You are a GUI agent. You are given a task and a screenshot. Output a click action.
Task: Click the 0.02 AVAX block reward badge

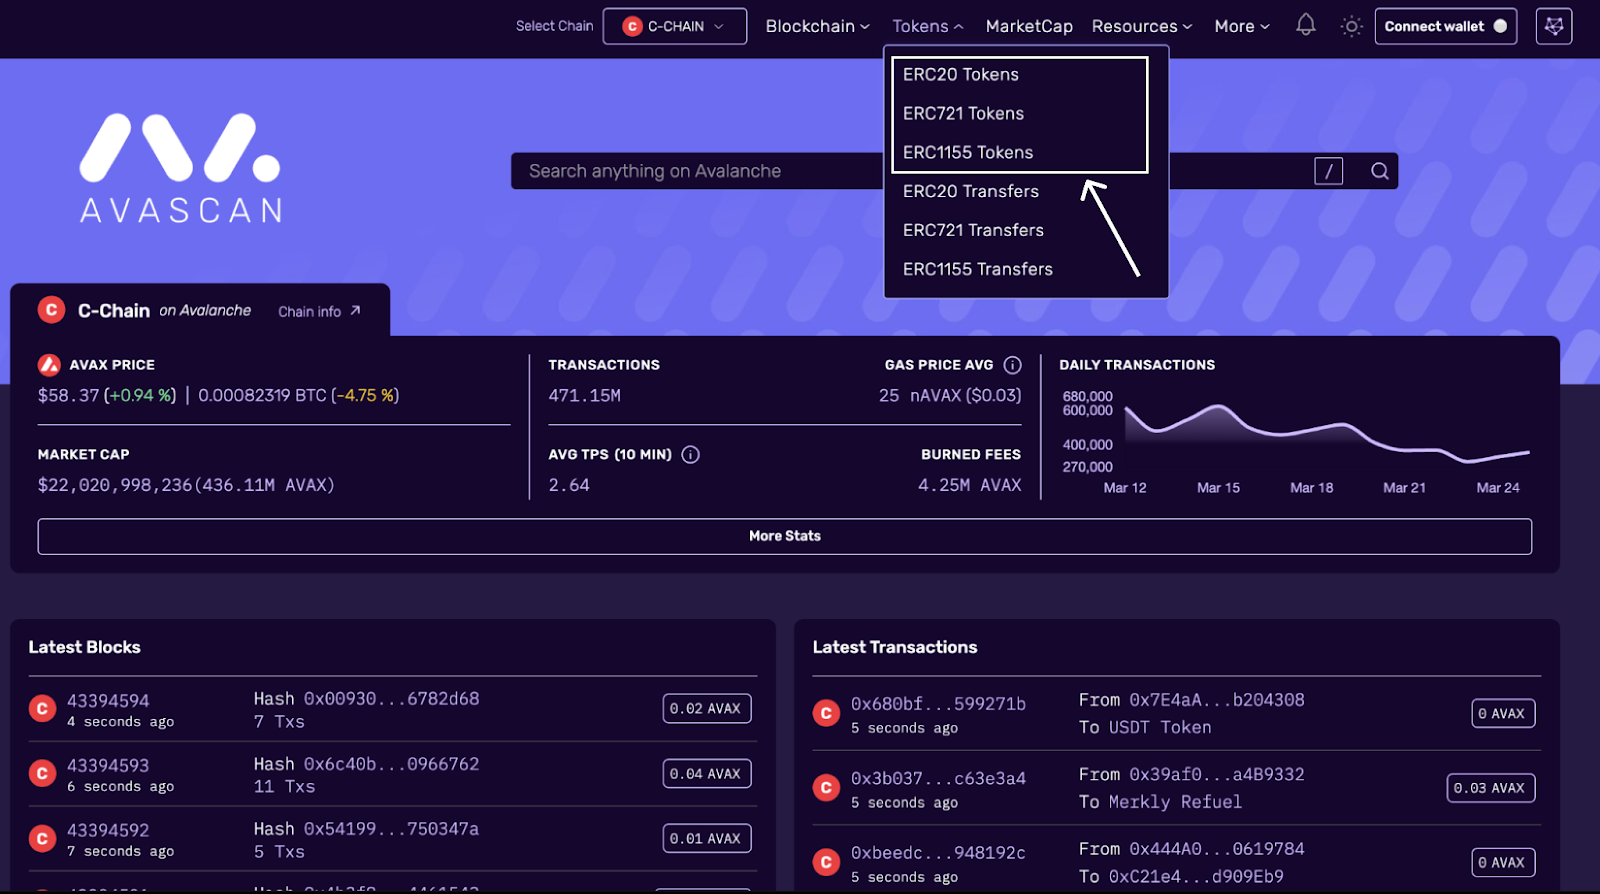coord(707,709)
